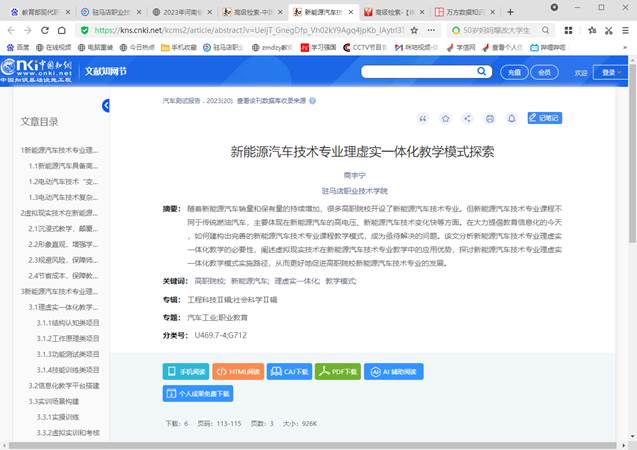Click the browser side search field

(500, 30)
